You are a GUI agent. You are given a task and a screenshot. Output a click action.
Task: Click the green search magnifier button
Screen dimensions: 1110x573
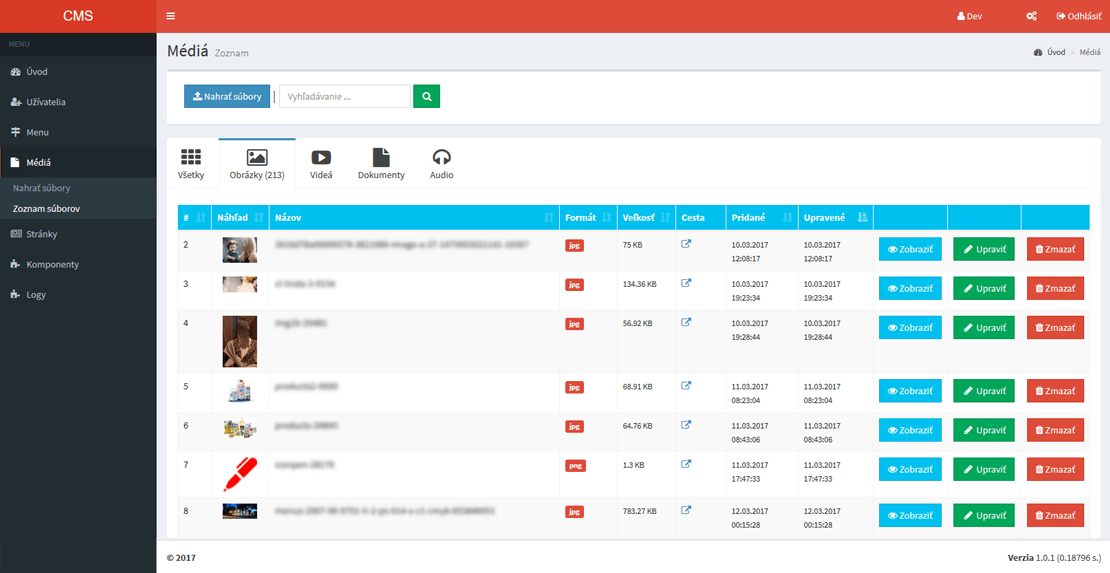(x=427, y=96)
